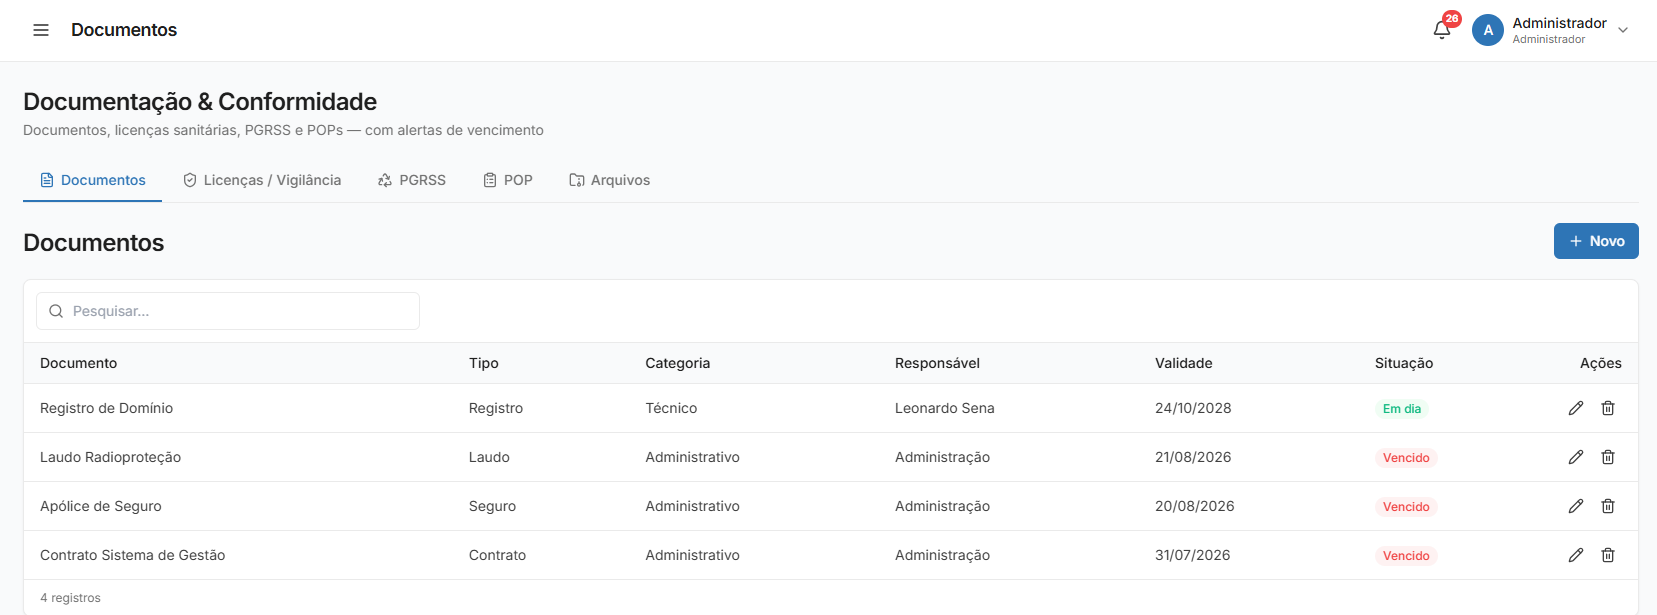The height and width of the screenshot is (615, 1657).
Task: Open the Arquivos tab
Action: [610, 180]
